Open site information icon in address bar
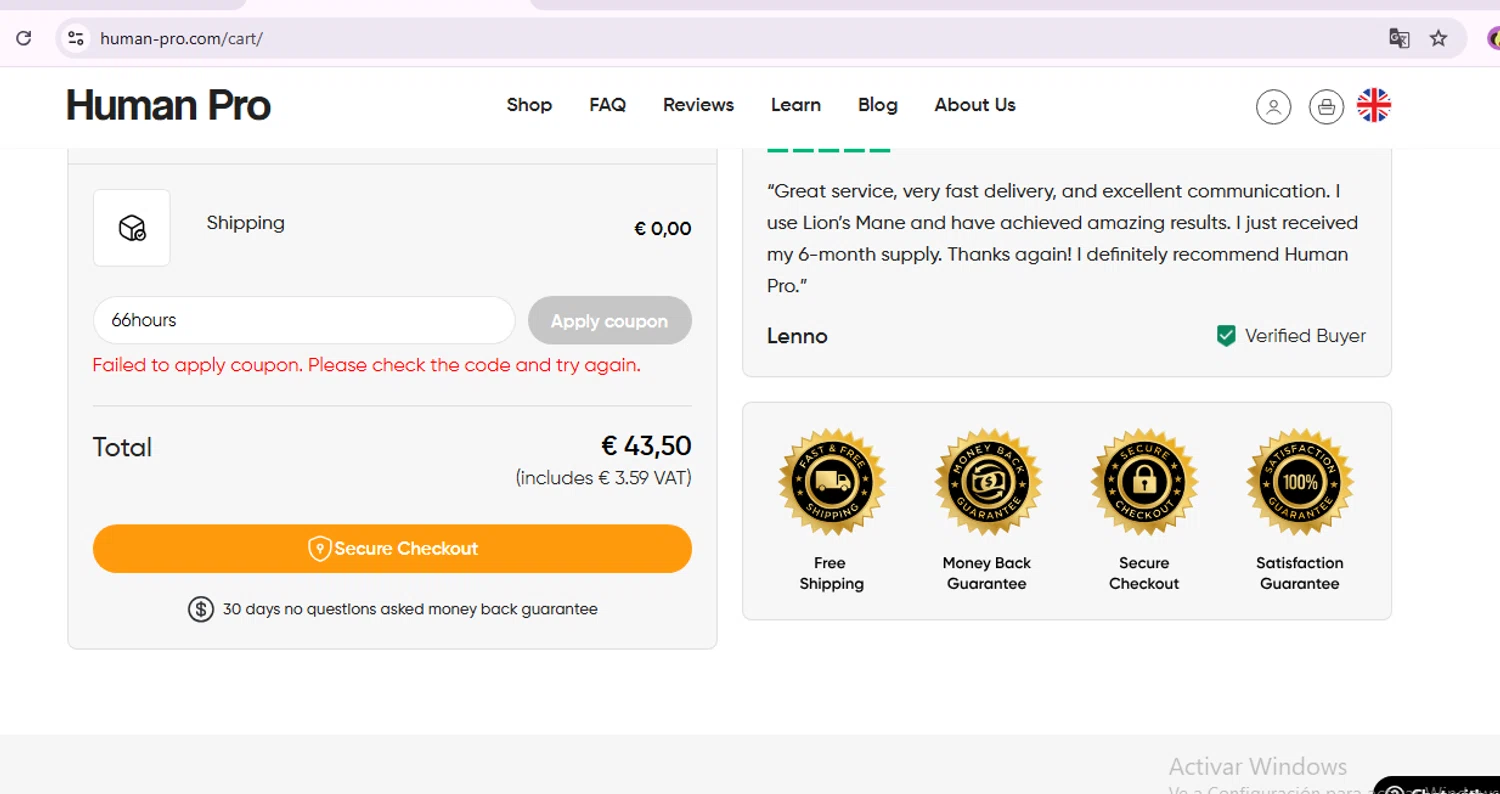This screenshot has width=1500, height=794. click(x=75, y=39)
